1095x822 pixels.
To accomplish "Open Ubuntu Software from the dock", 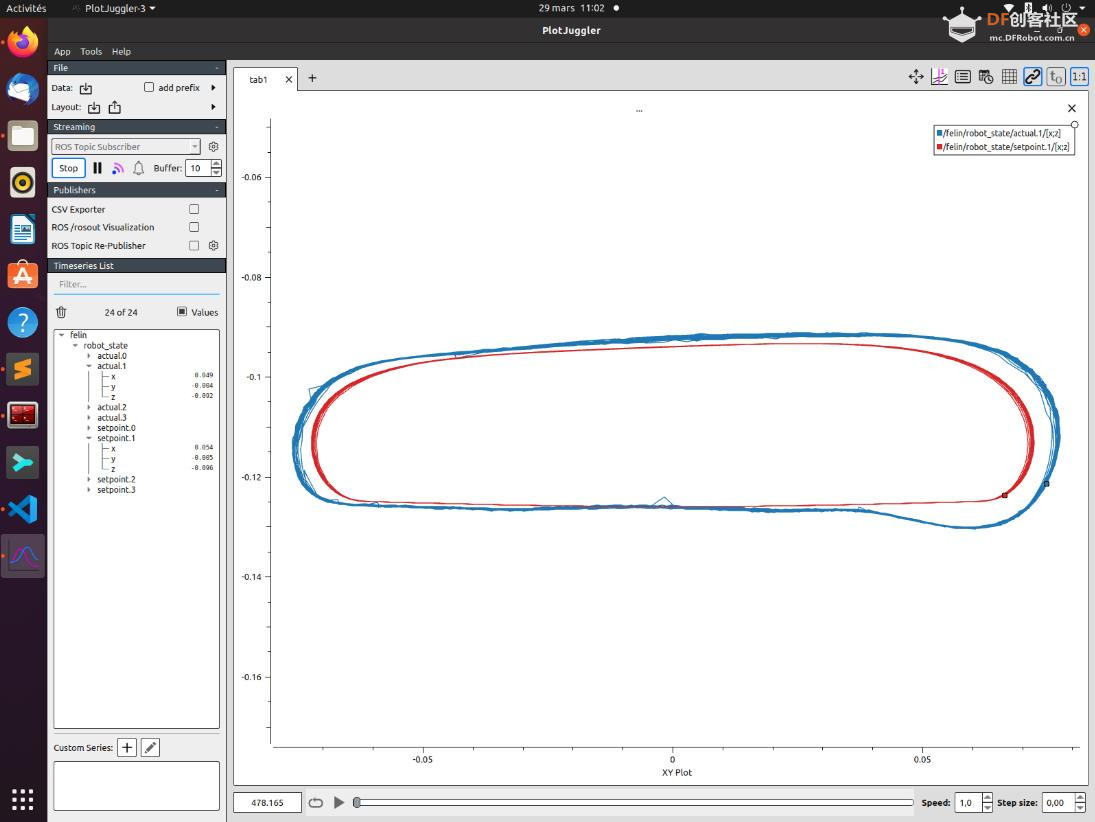I will (x=23, y=275).
